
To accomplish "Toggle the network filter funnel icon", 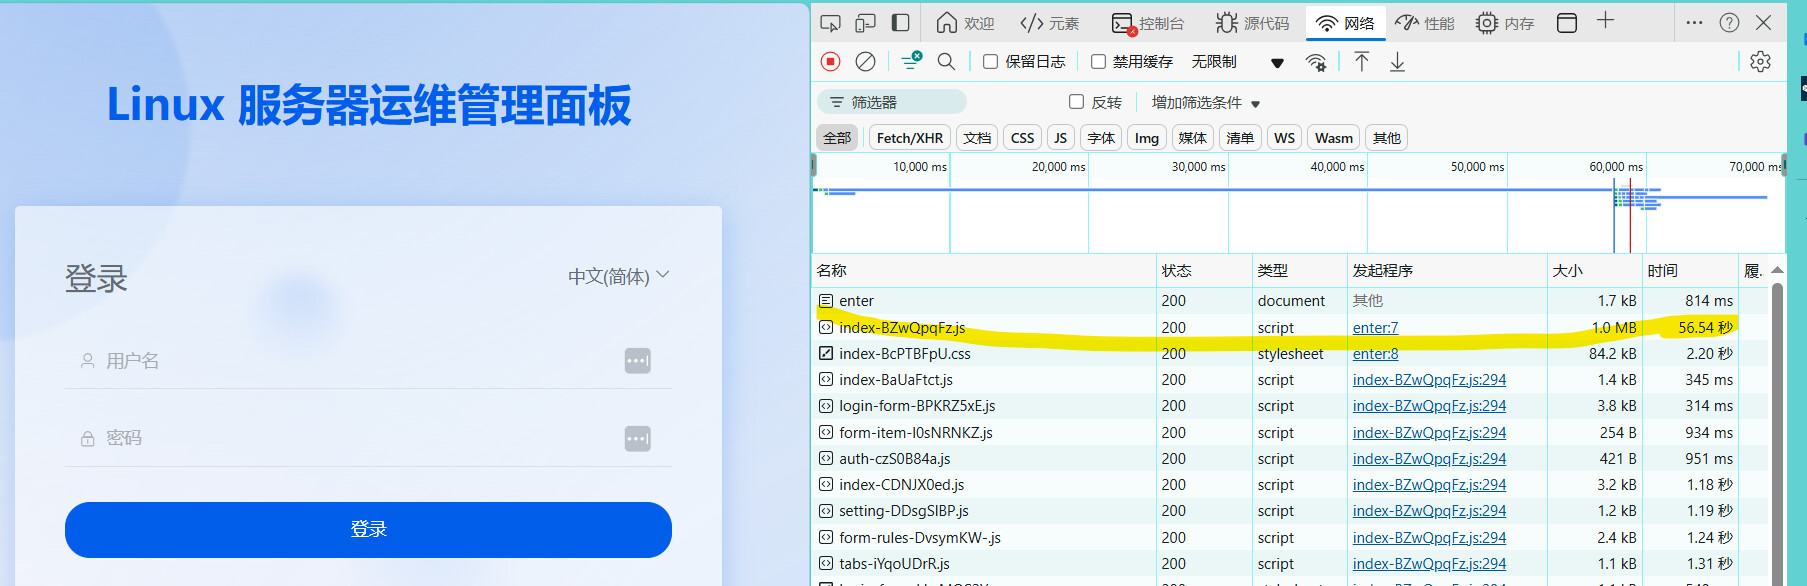I will point(911,61).
